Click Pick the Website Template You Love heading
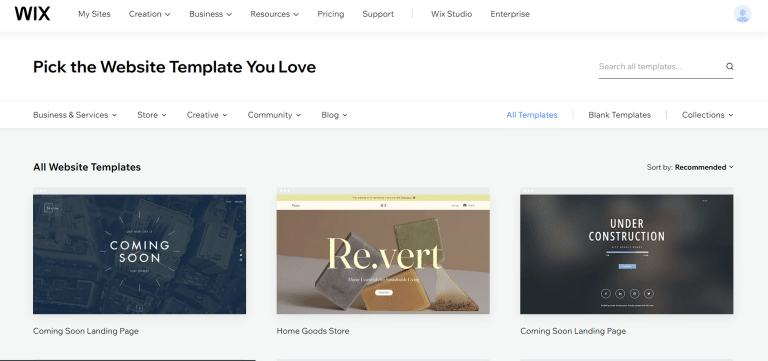 (174, 67)
